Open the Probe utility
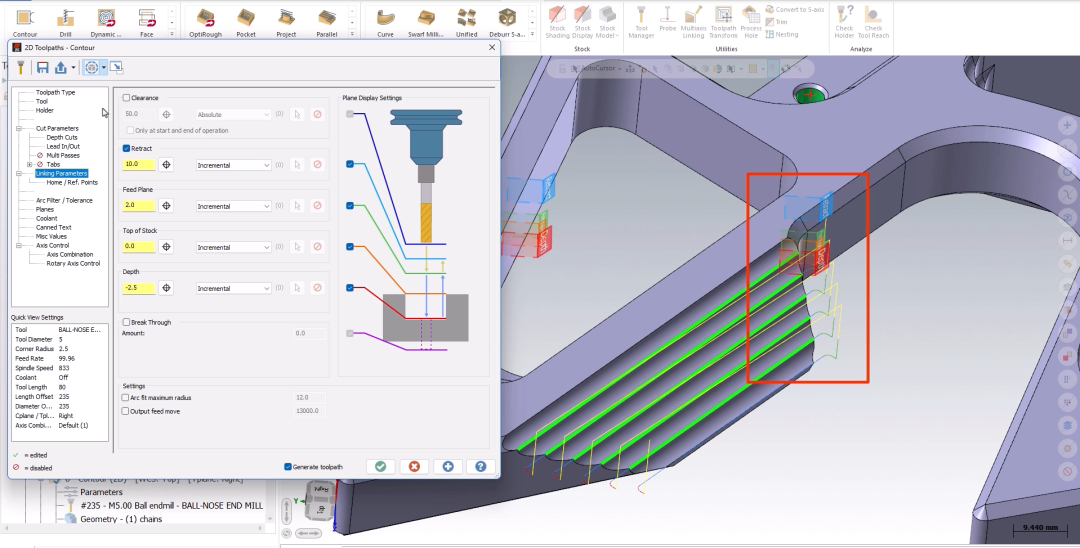 click(x=667, y=19)
